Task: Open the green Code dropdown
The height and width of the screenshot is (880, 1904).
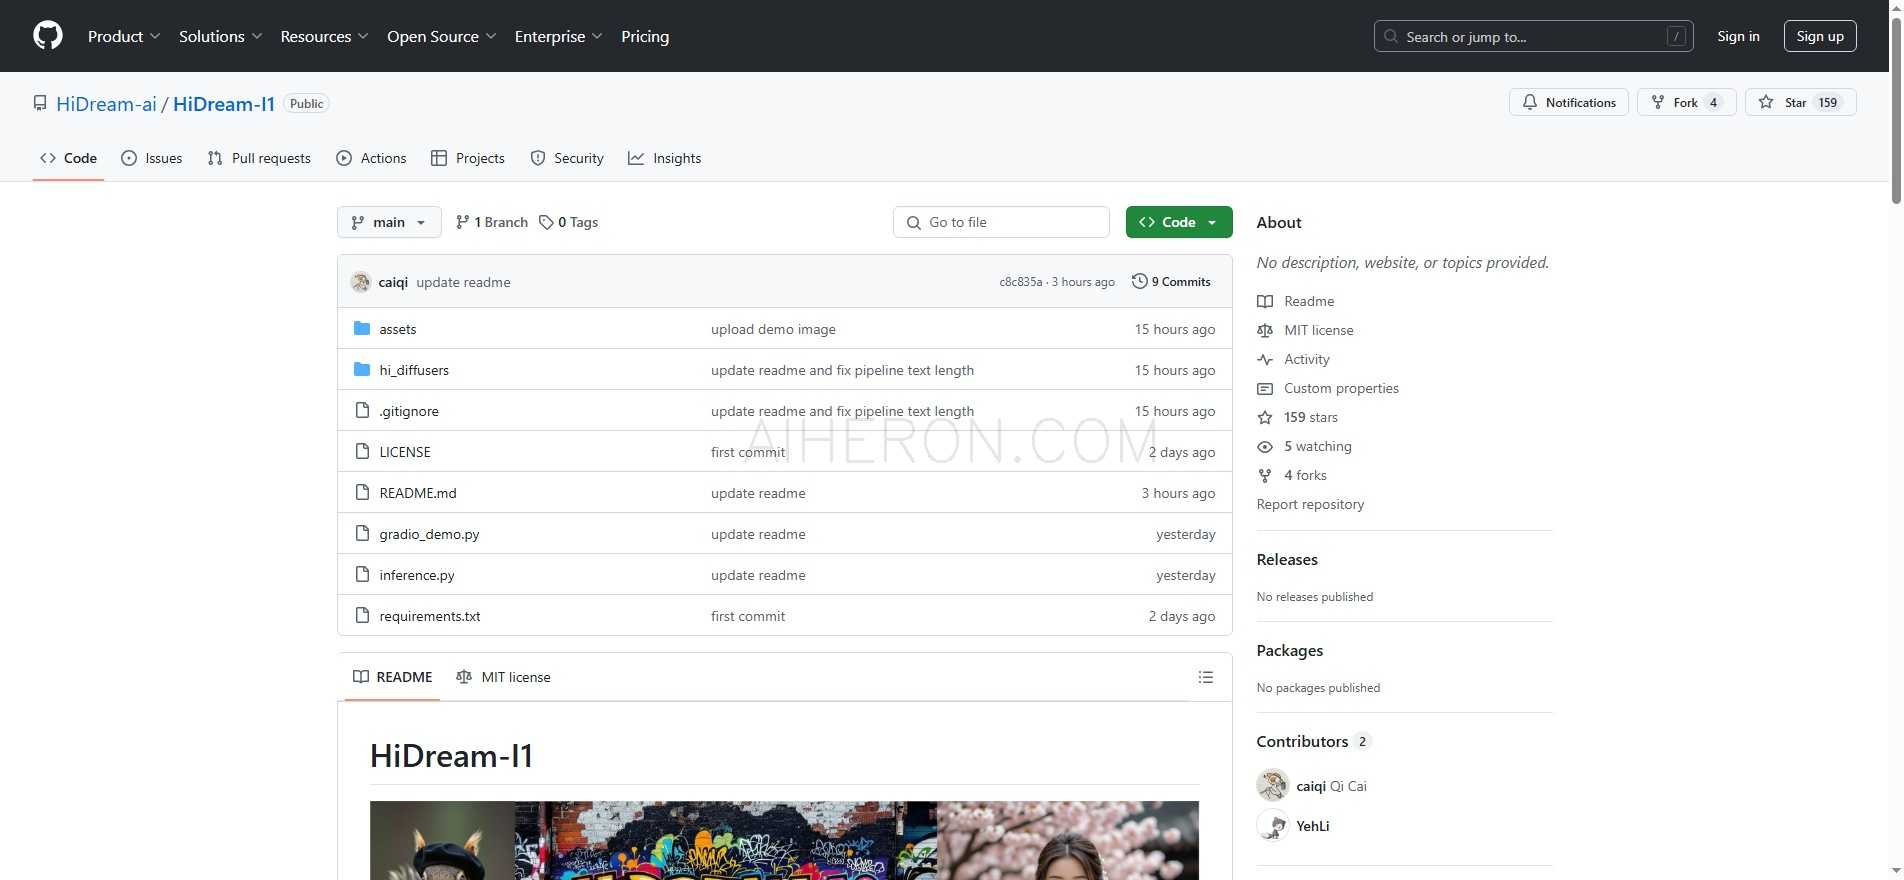Action: point(1178,222)
